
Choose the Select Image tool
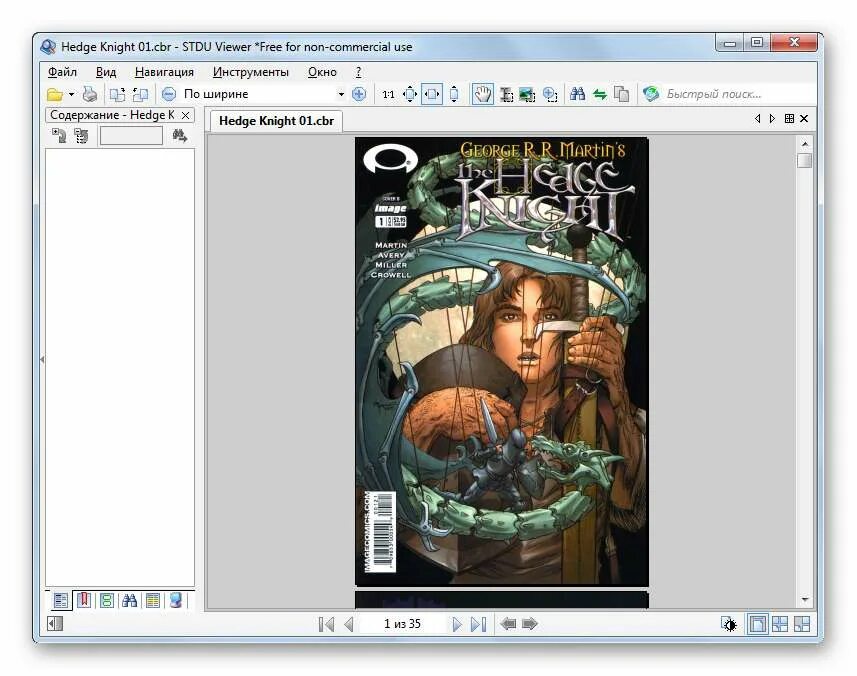click(527, 95)
